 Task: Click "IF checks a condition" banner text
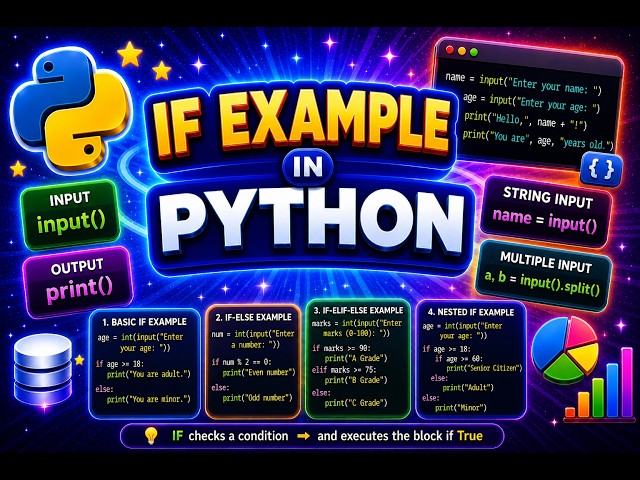pos(230,436)
